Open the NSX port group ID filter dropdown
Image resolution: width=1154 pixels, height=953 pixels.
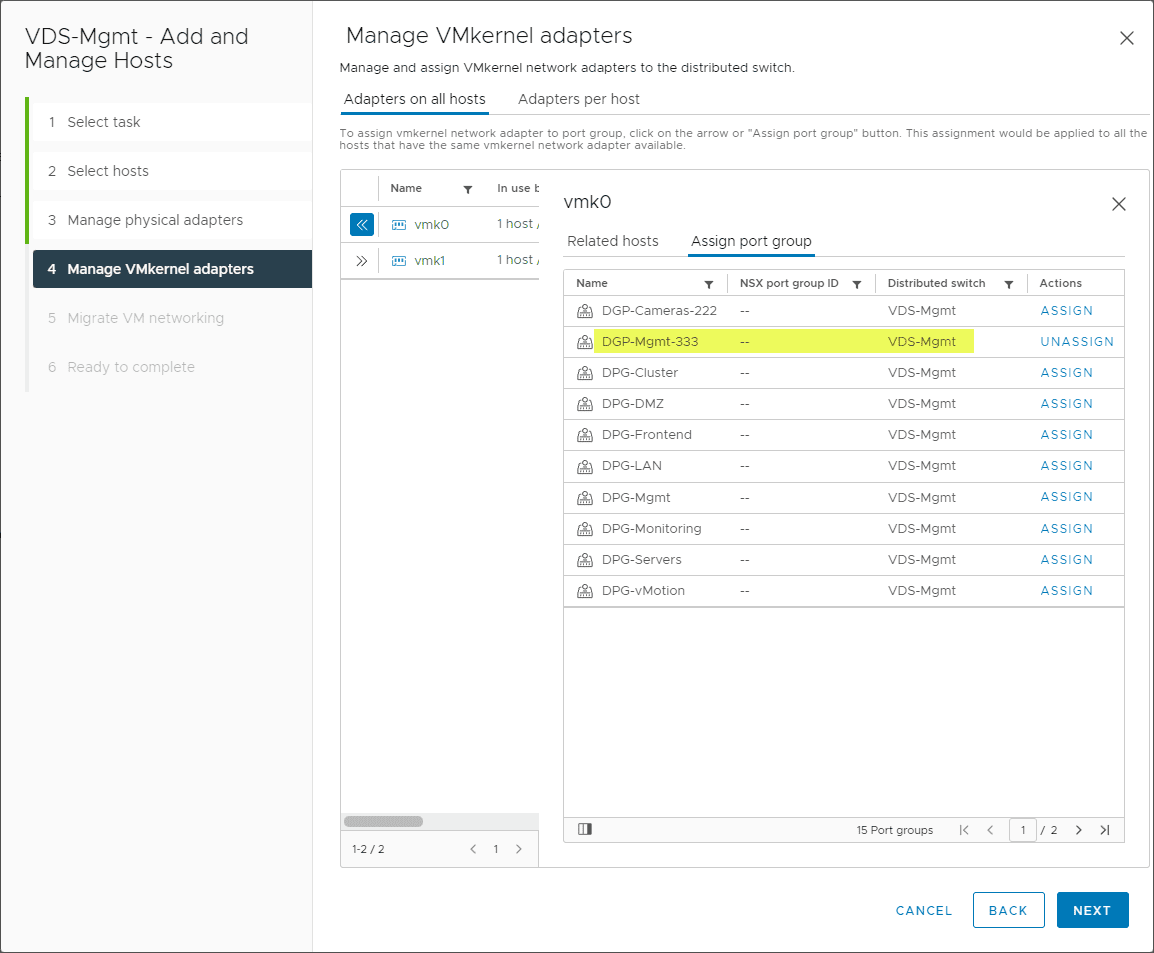[x=857, y=283]
